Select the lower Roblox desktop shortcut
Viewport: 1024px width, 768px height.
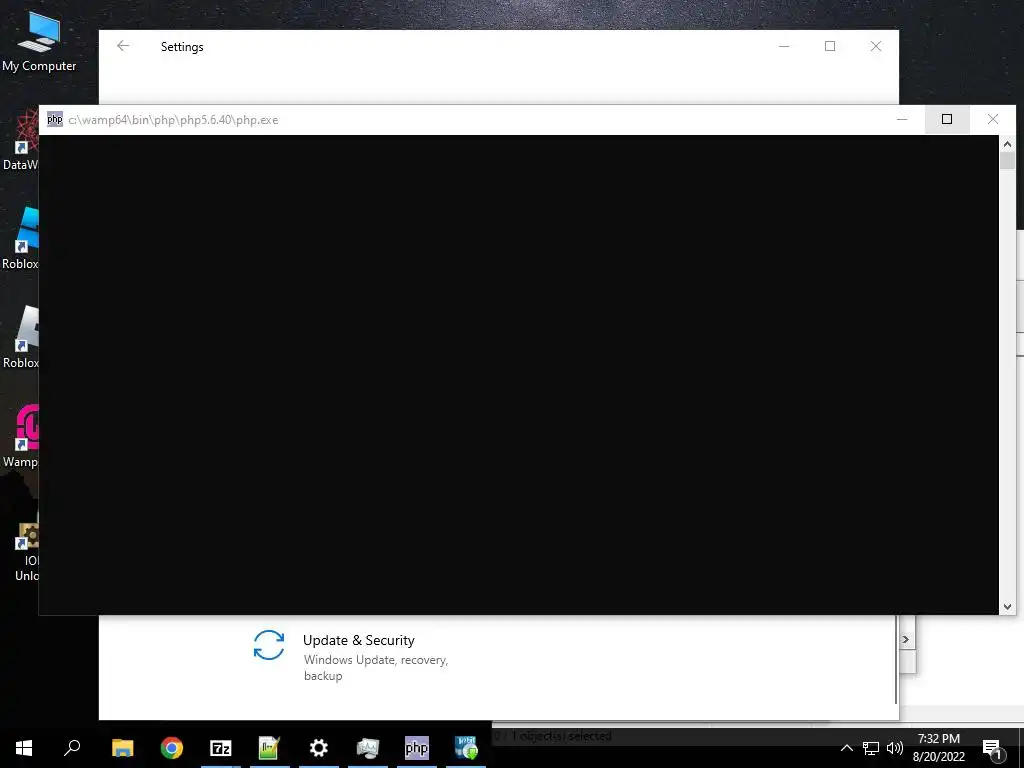tap(20, 338)
